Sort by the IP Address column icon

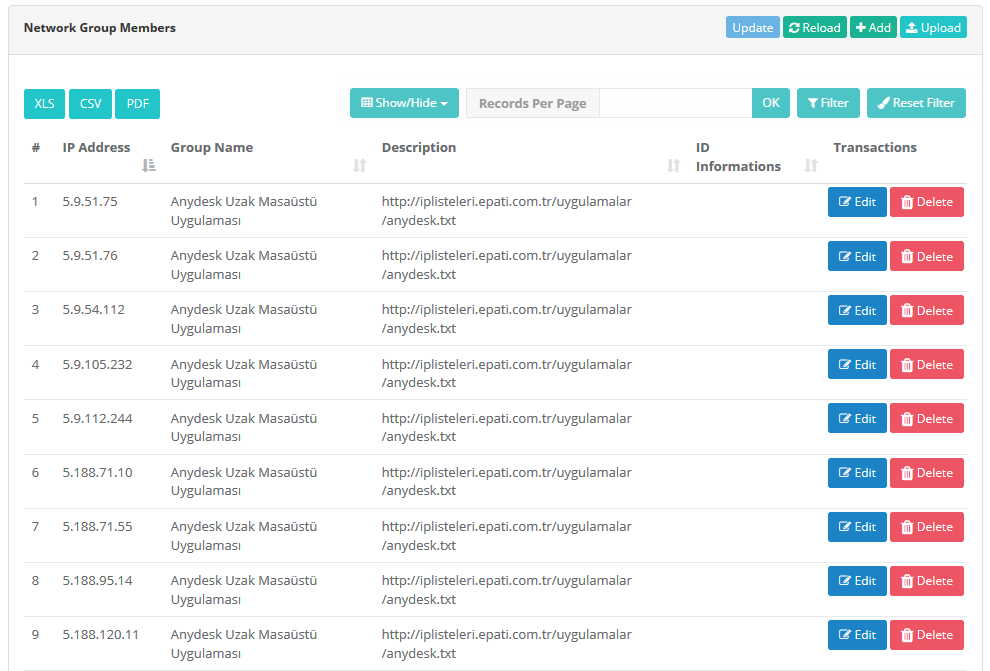148,165
